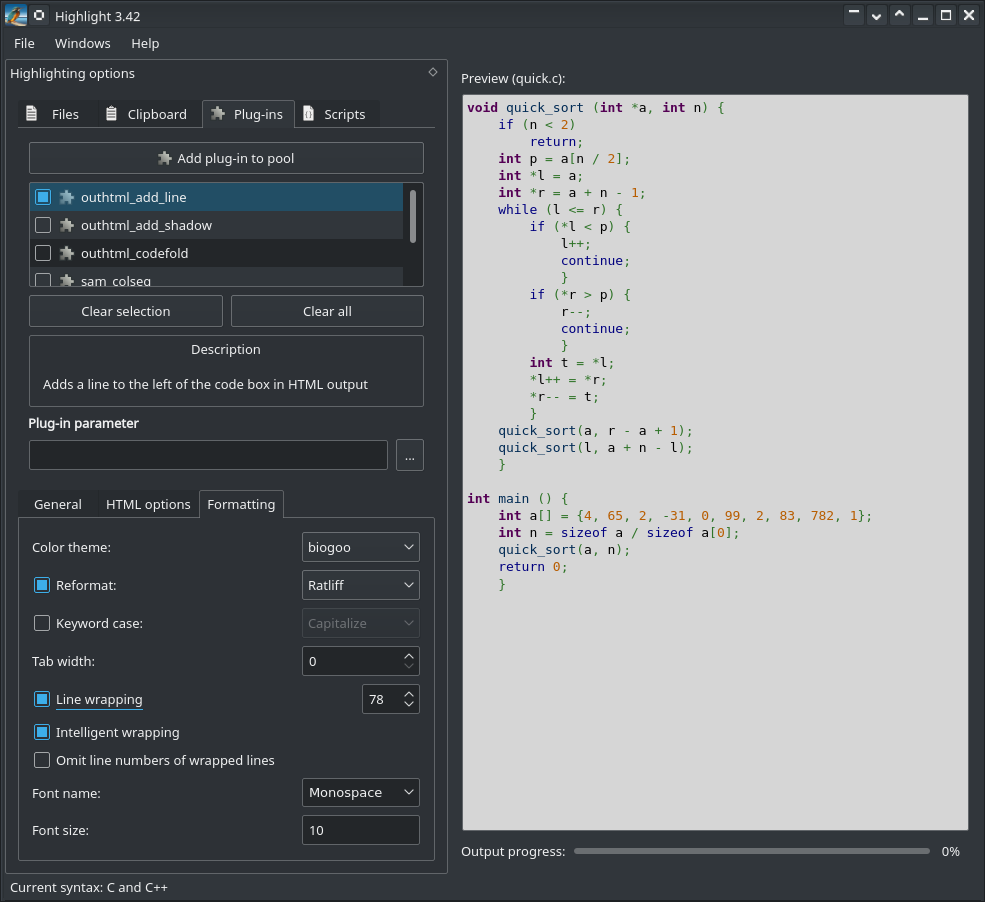Select the outhtml_codefold list row

pyautogui.click(x=216, y=253)
